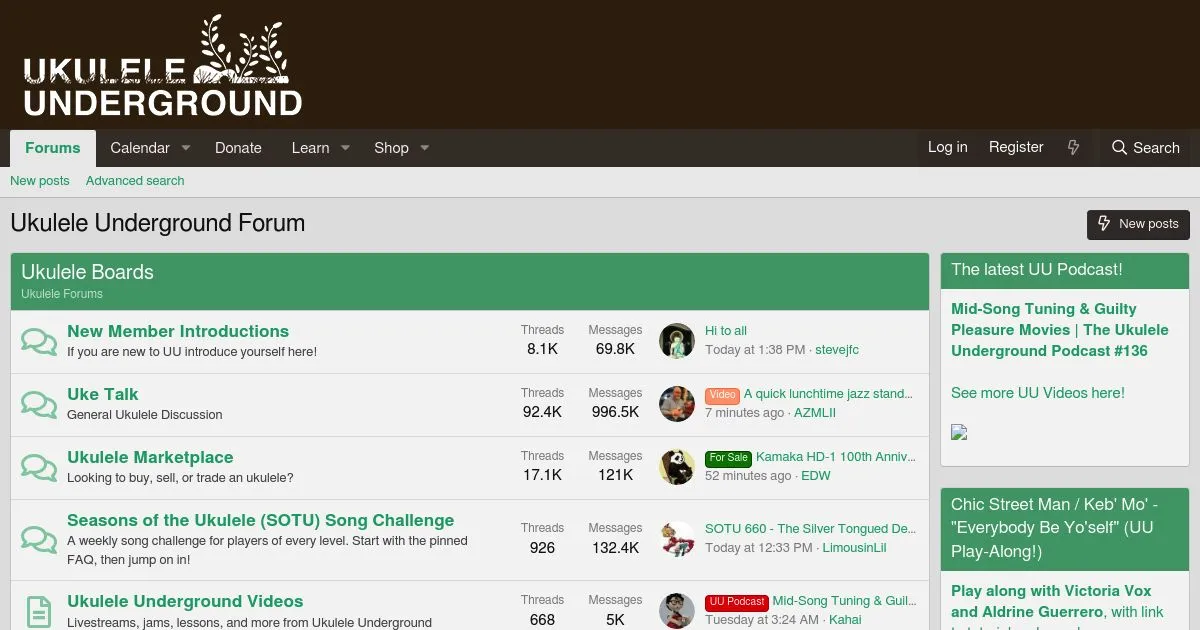Click Ukulele Marketplace speech bubble icon
The image size is (1200, 630).
[x=39, y=467]
